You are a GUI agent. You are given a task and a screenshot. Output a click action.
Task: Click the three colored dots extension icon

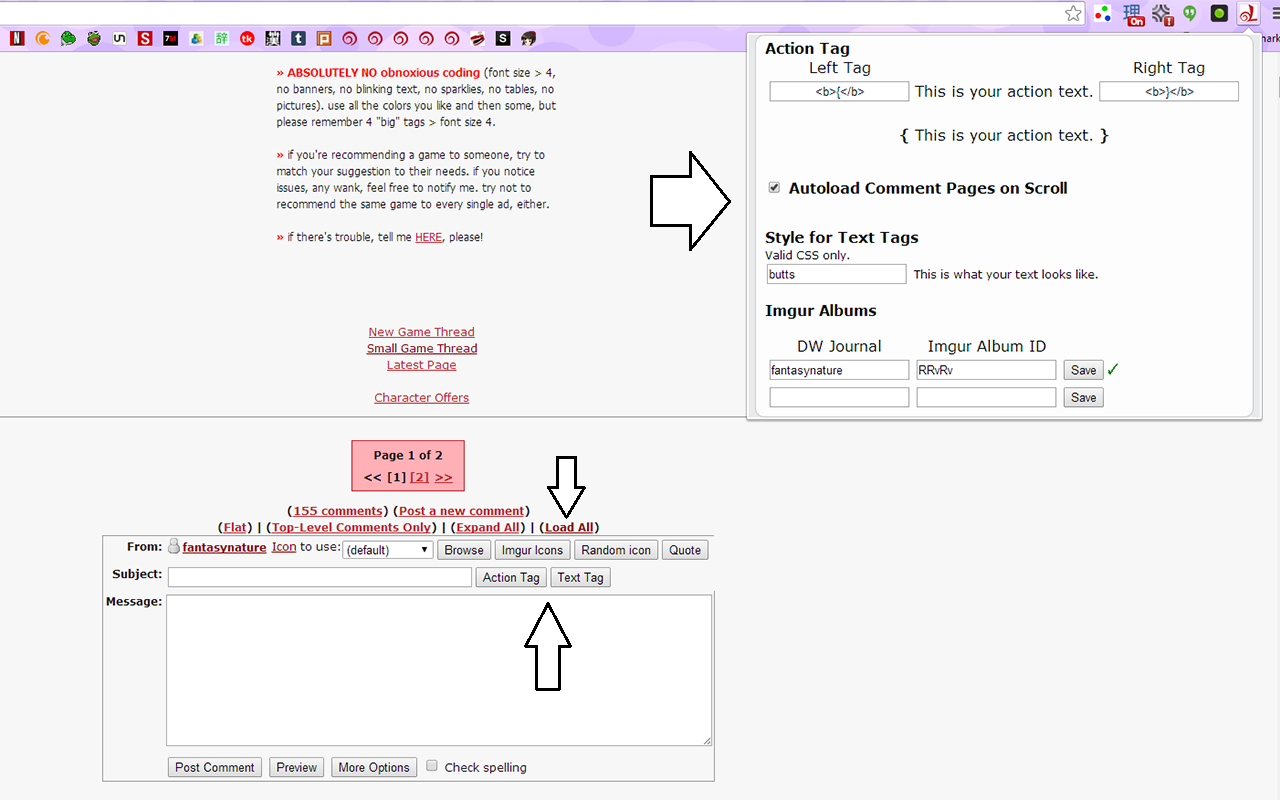(1103, 13)
